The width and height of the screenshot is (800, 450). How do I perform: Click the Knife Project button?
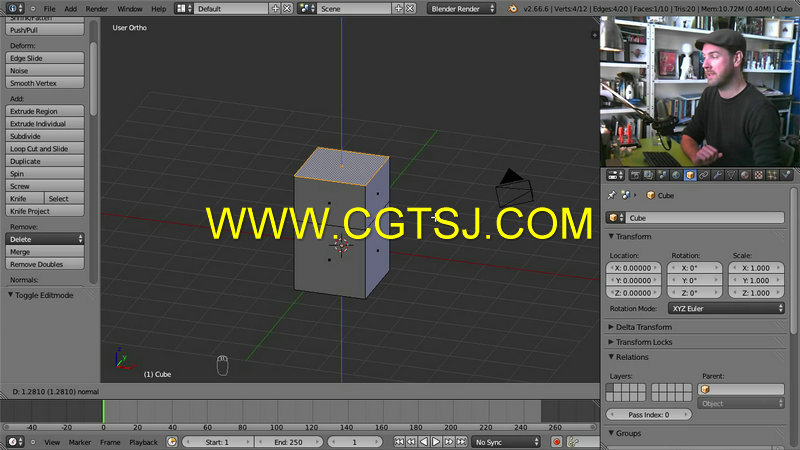pyautogui.click(x=45, y=211)
